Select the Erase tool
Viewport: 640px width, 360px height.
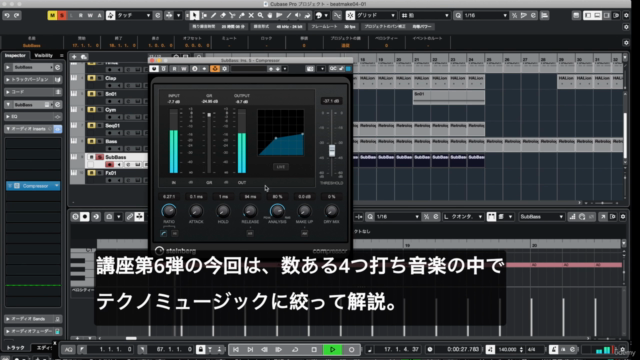[x=223, y=16]
